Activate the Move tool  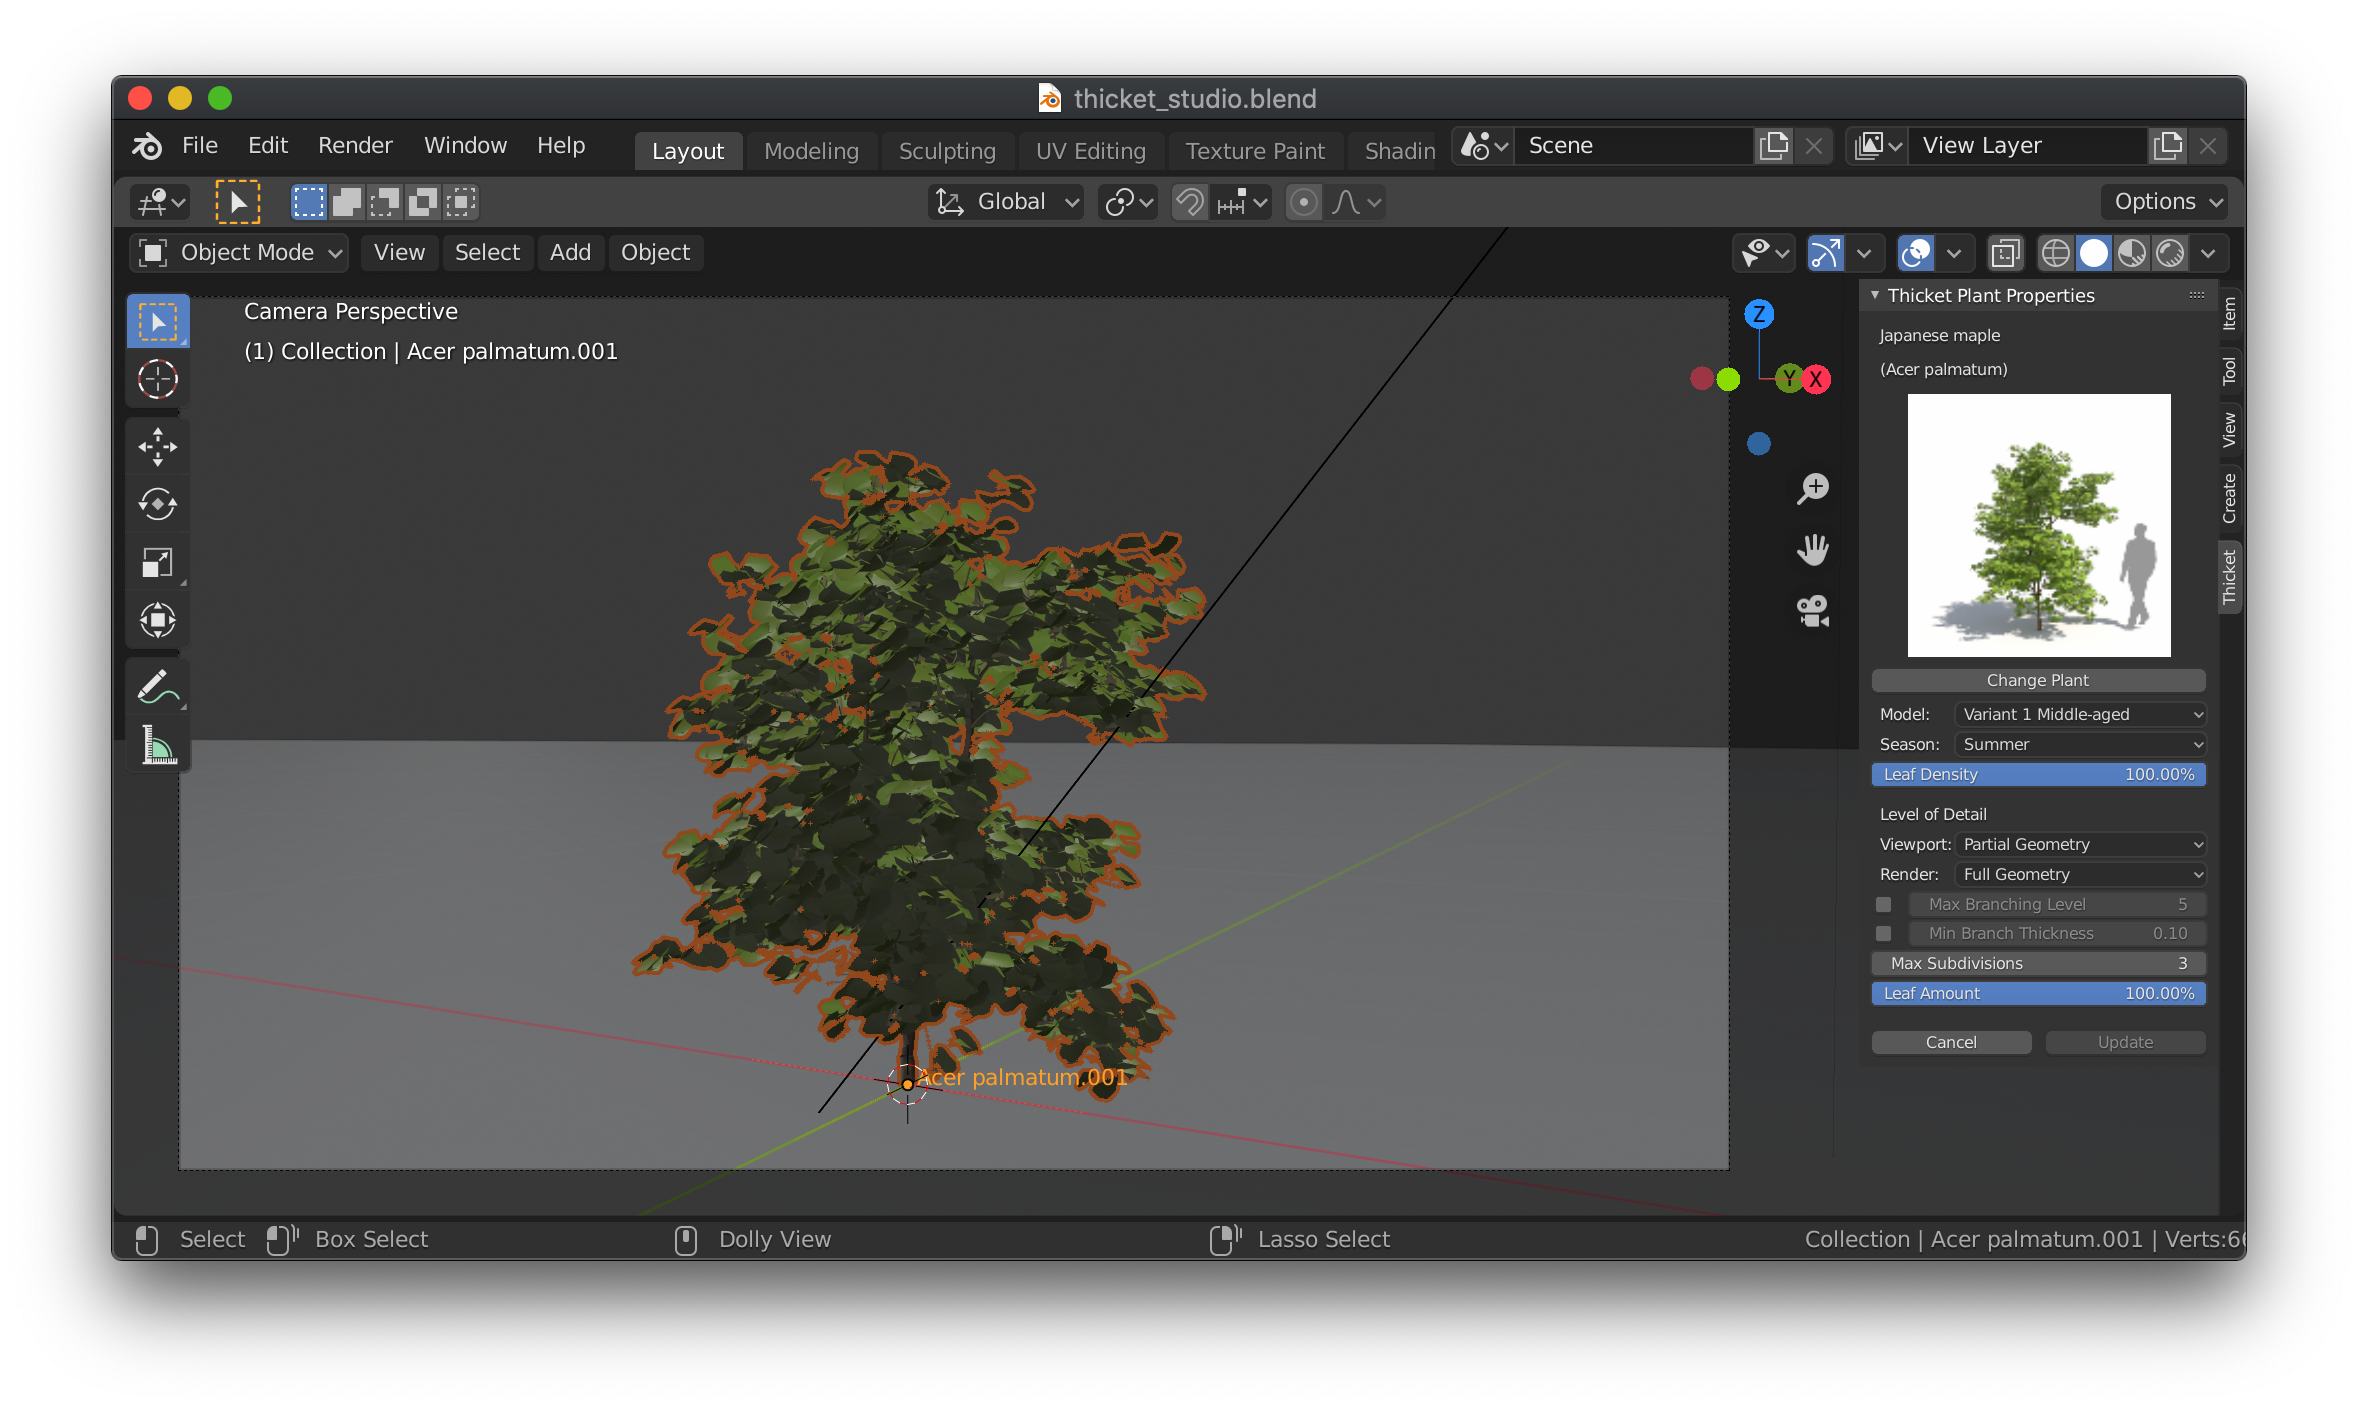158,446
